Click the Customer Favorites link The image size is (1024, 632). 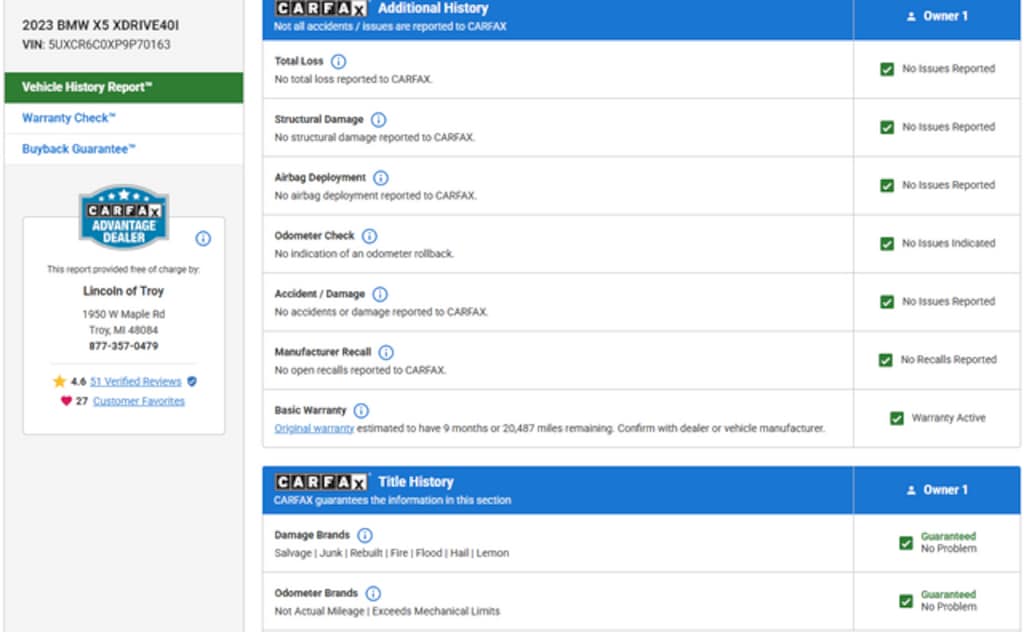tap(139, 401)
